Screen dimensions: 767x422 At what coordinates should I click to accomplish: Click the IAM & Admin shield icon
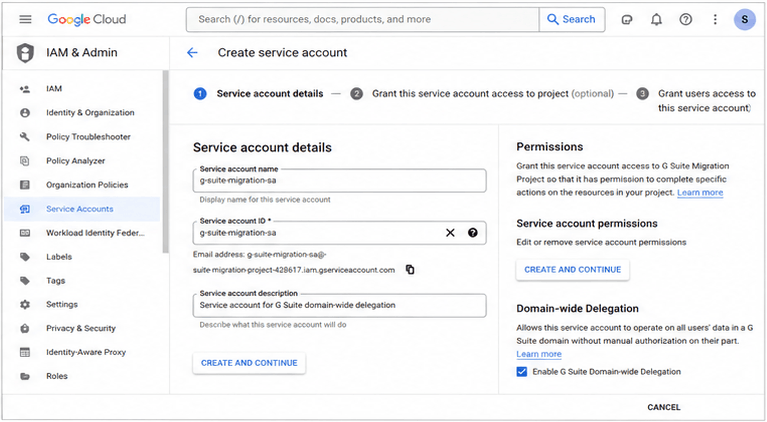pos(25,53)
